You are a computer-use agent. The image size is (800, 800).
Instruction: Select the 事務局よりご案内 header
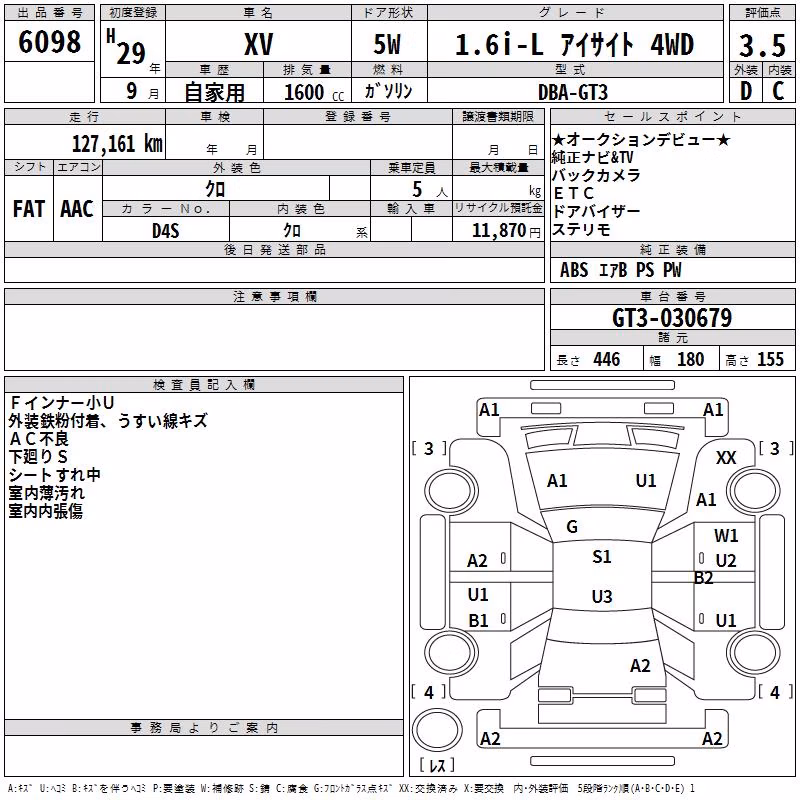coord(204,728)
